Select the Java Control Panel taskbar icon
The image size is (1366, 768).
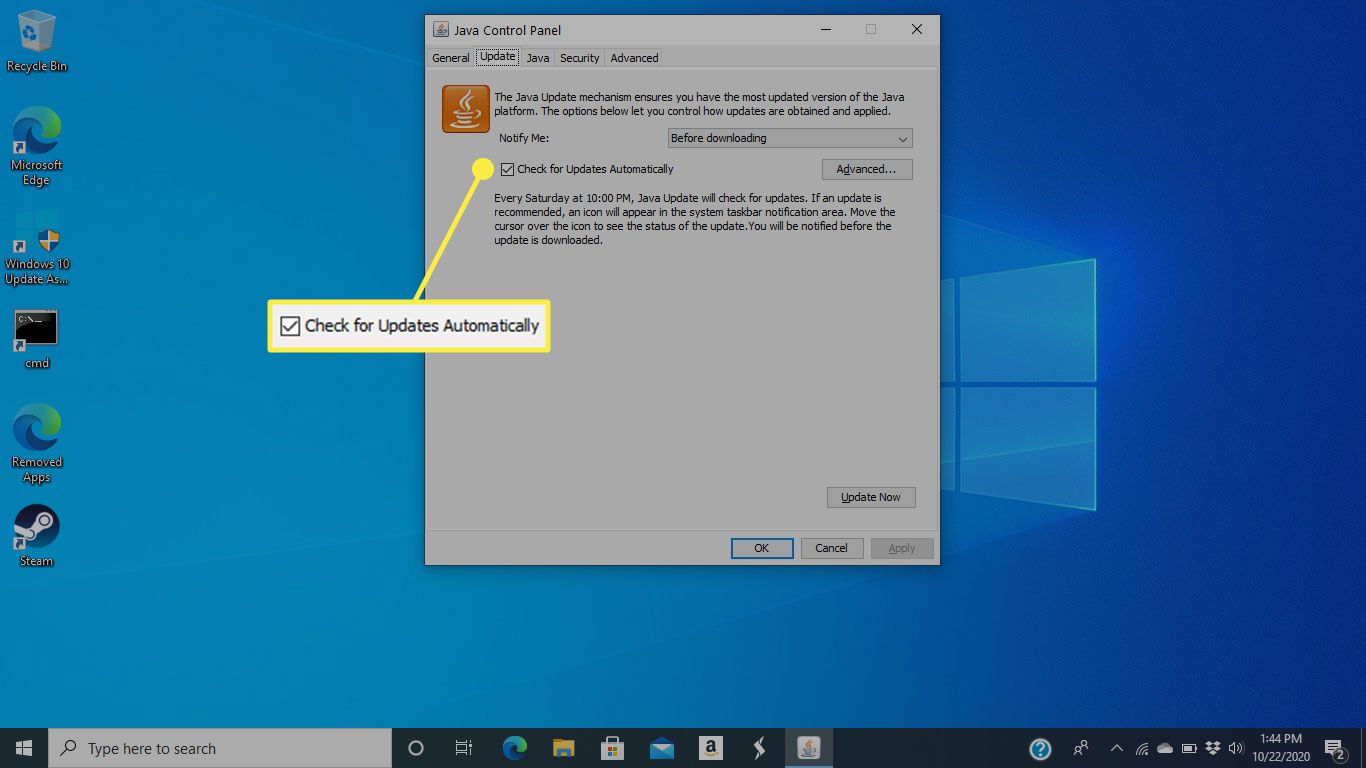pyautogui.click(x=808, y=748)
